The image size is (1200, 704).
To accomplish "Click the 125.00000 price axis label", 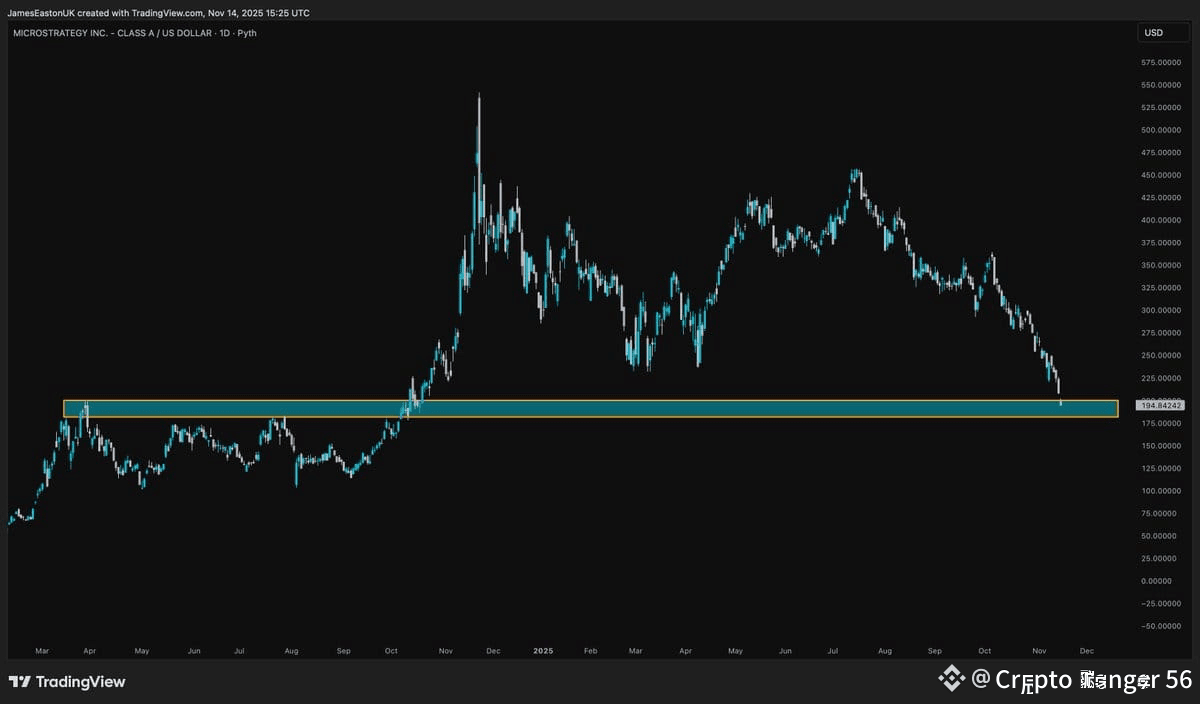I will [x=1162, y=468].
